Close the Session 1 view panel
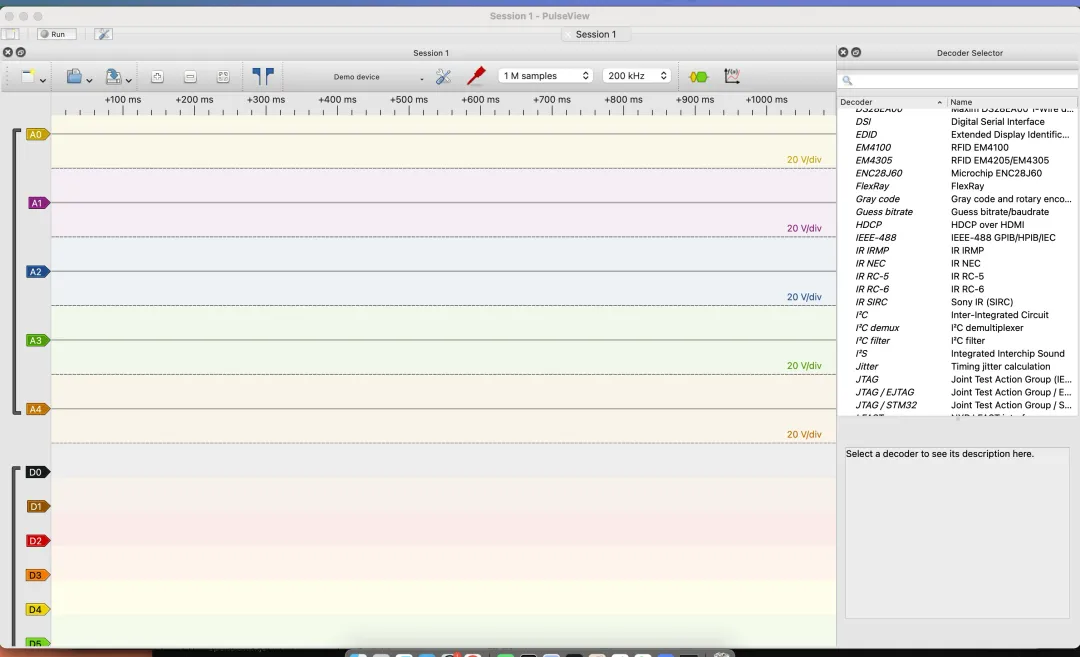The image size is (1080, 657). [8, 52]
